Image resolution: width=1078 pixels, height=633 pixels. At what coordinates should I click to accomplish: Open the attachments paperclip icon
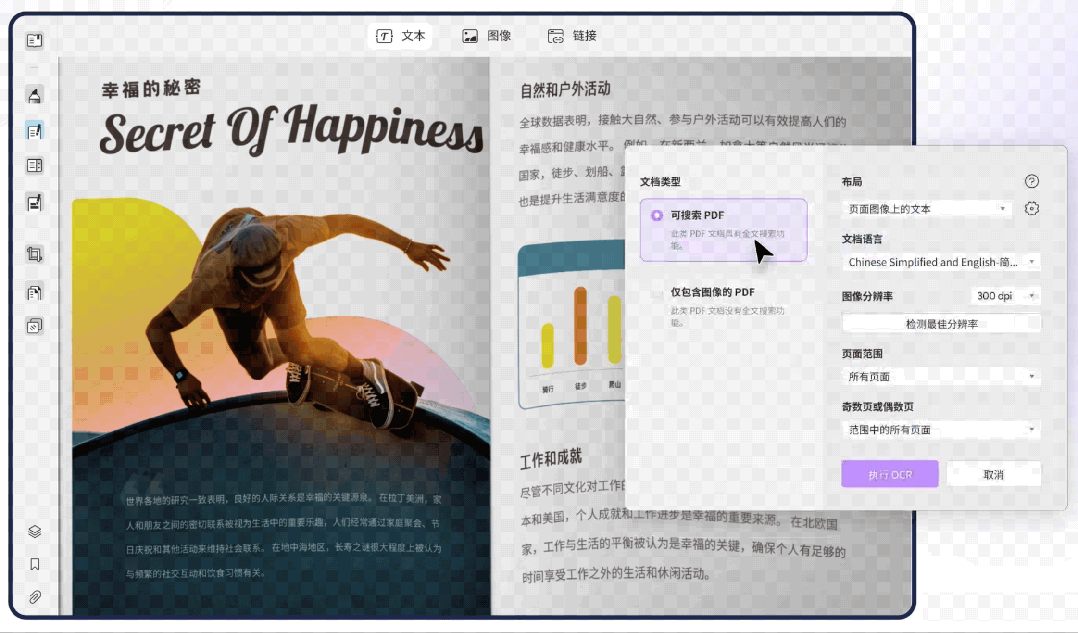(34, 597)
